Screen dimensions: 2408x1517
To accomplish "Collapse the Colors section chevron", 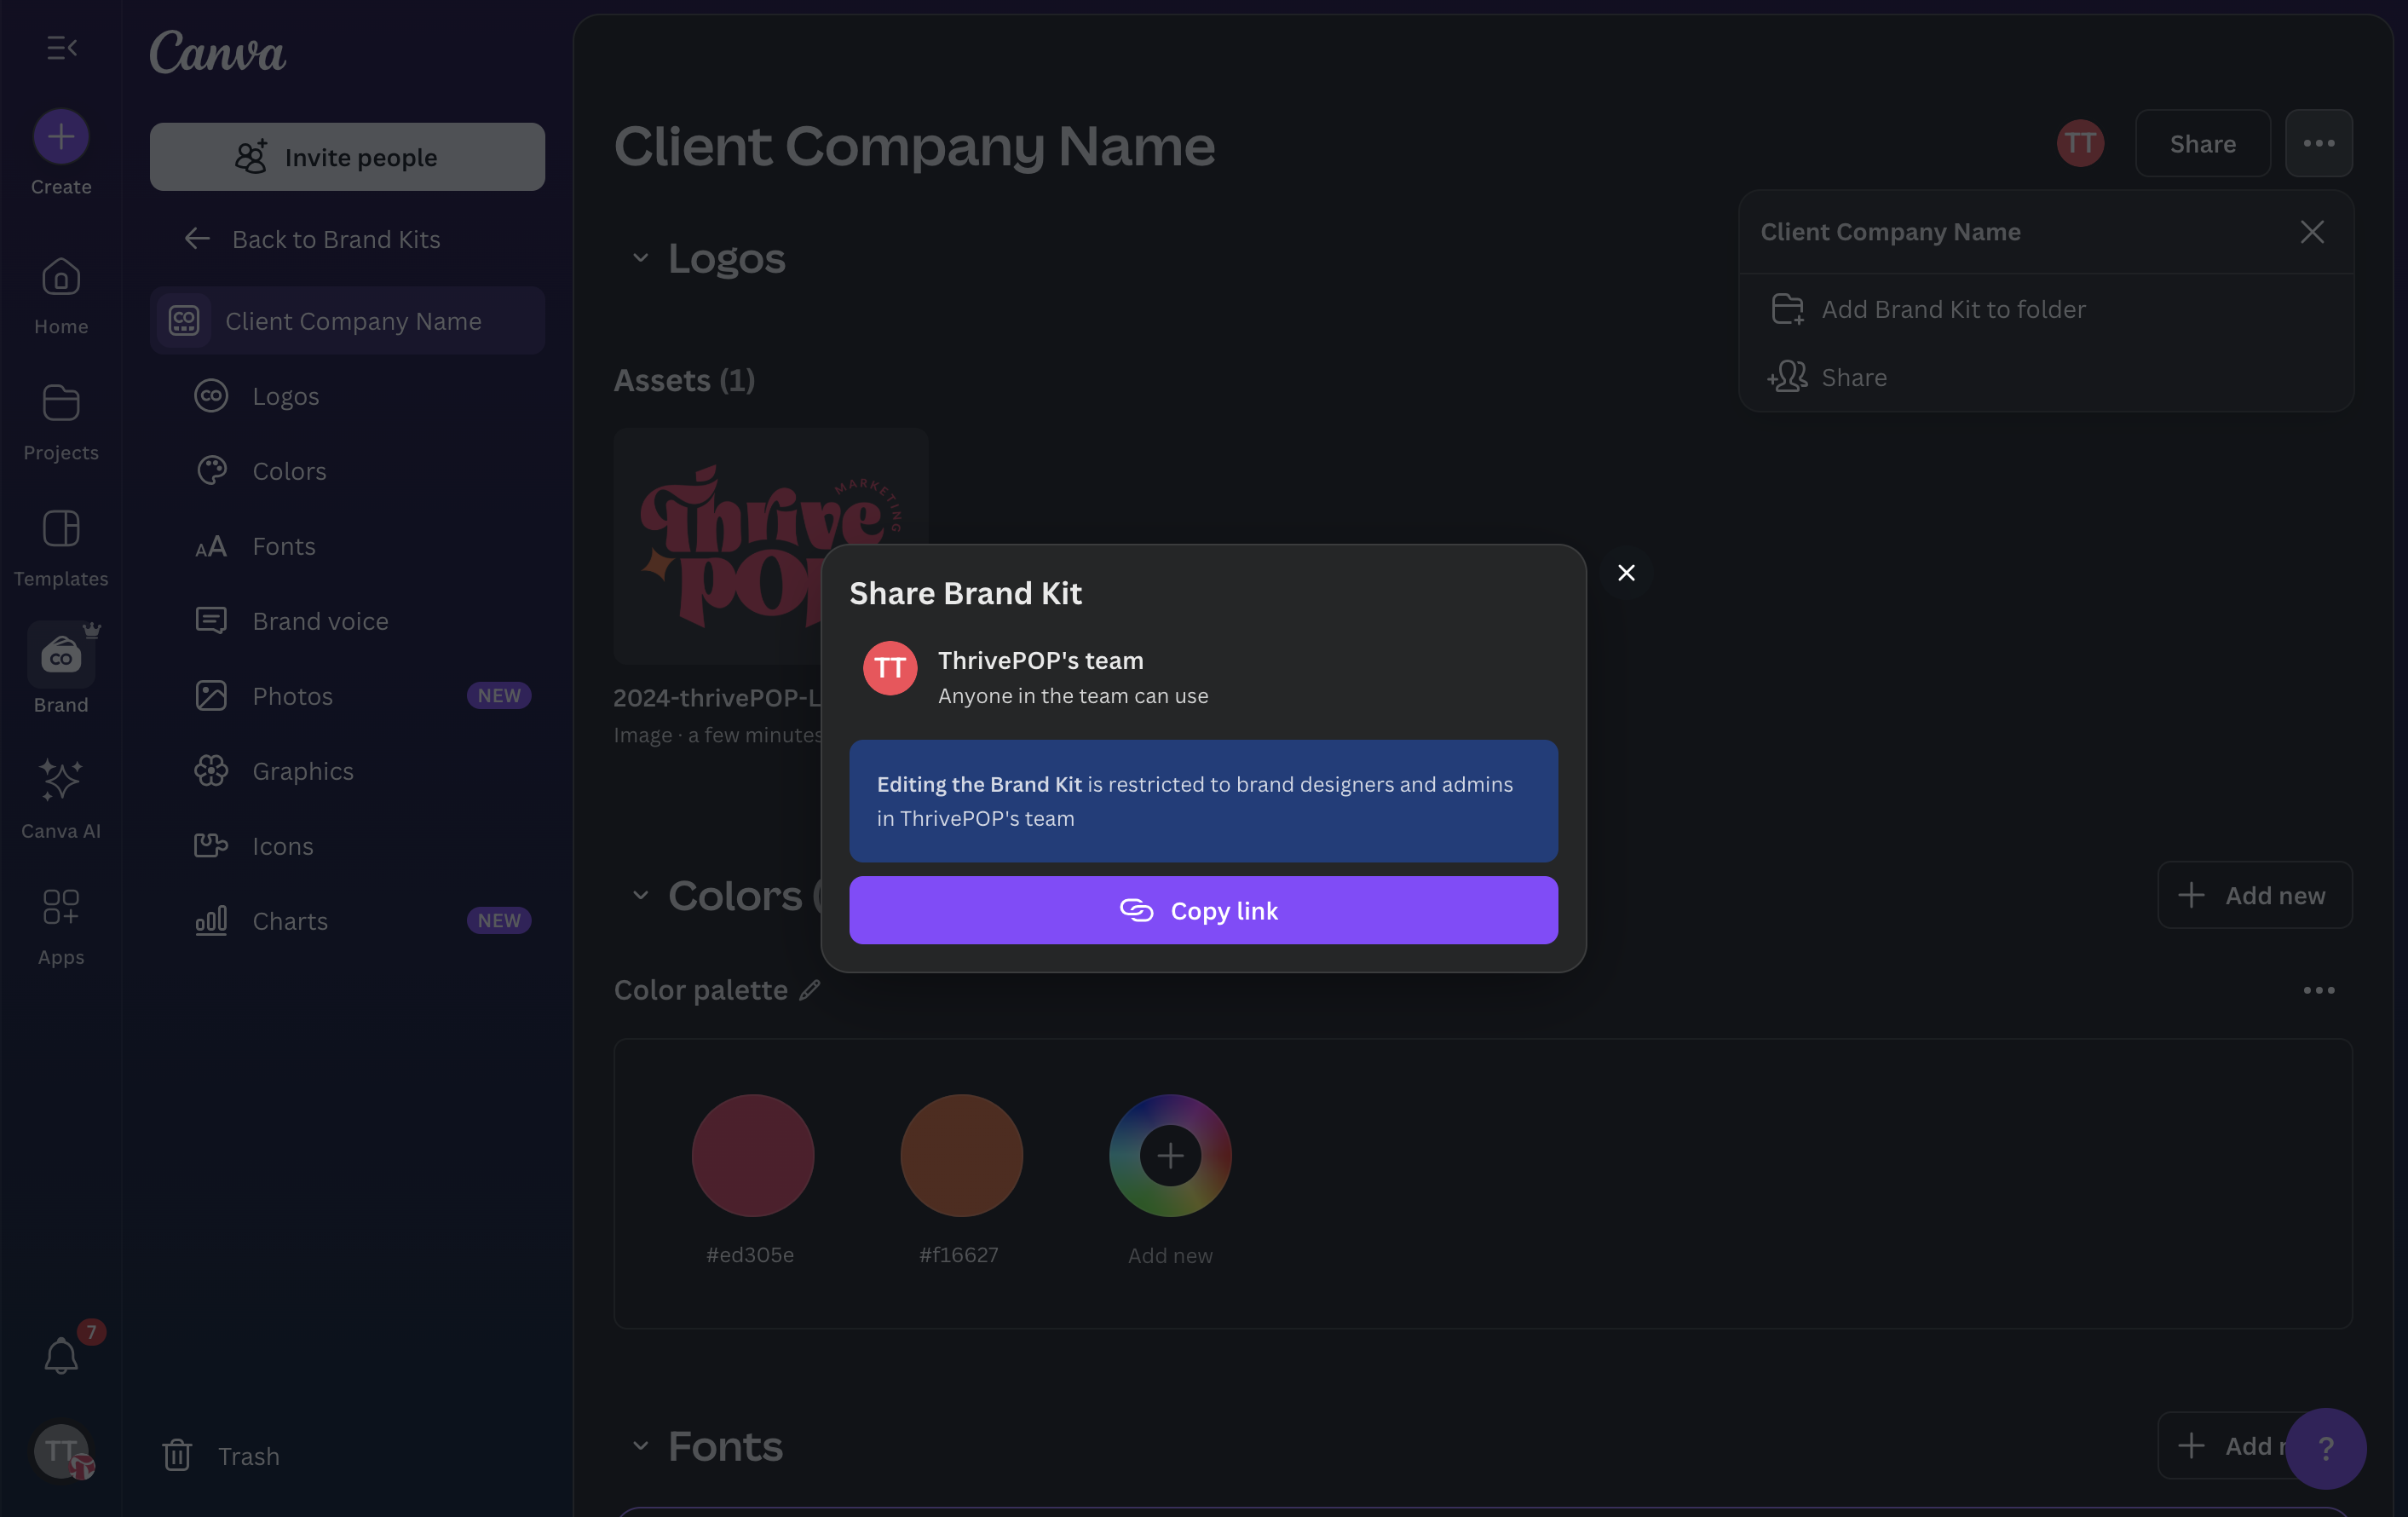I will pos(640,895).
